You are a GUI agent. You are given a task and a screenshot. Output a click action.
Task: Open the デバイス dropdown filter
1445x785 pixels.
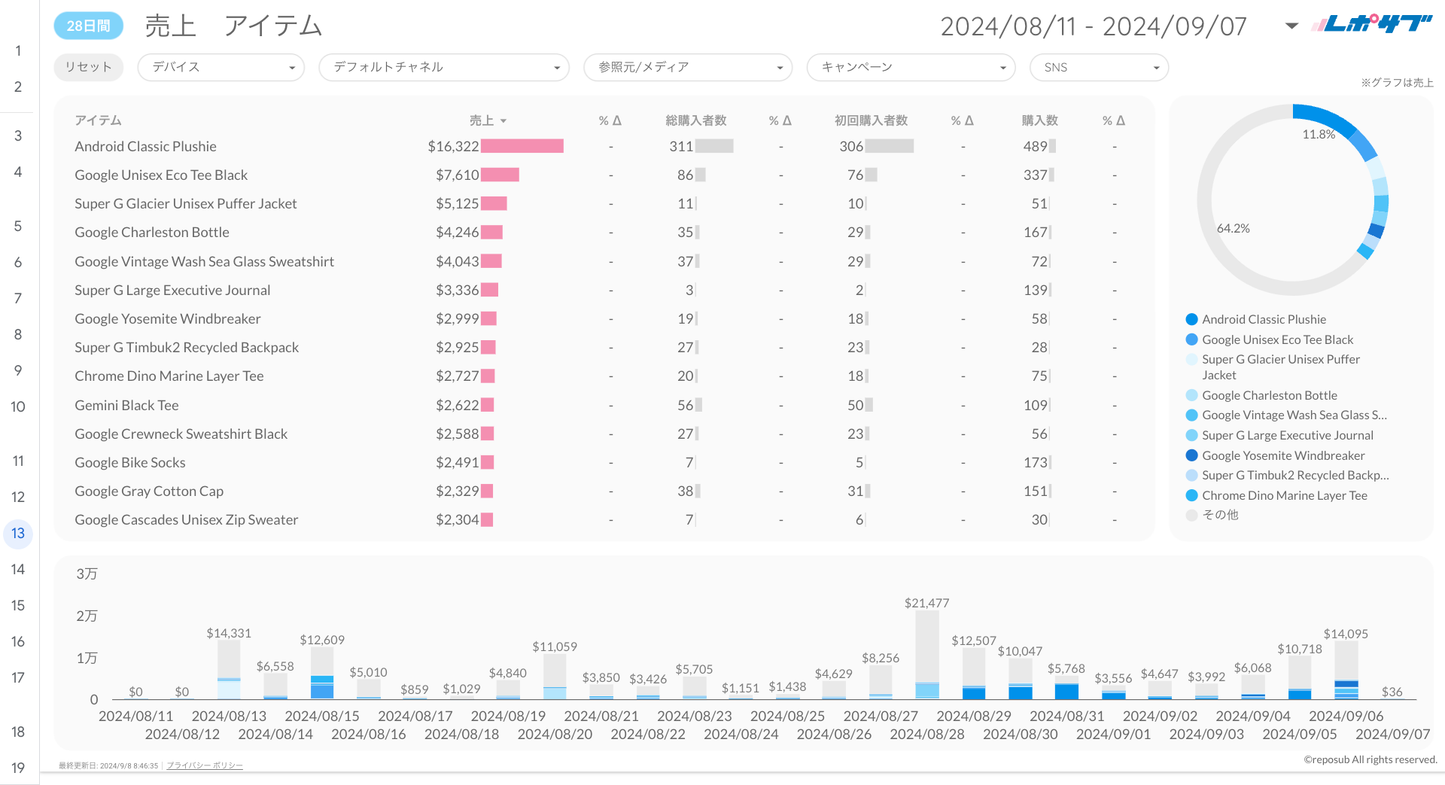point(221,68)
